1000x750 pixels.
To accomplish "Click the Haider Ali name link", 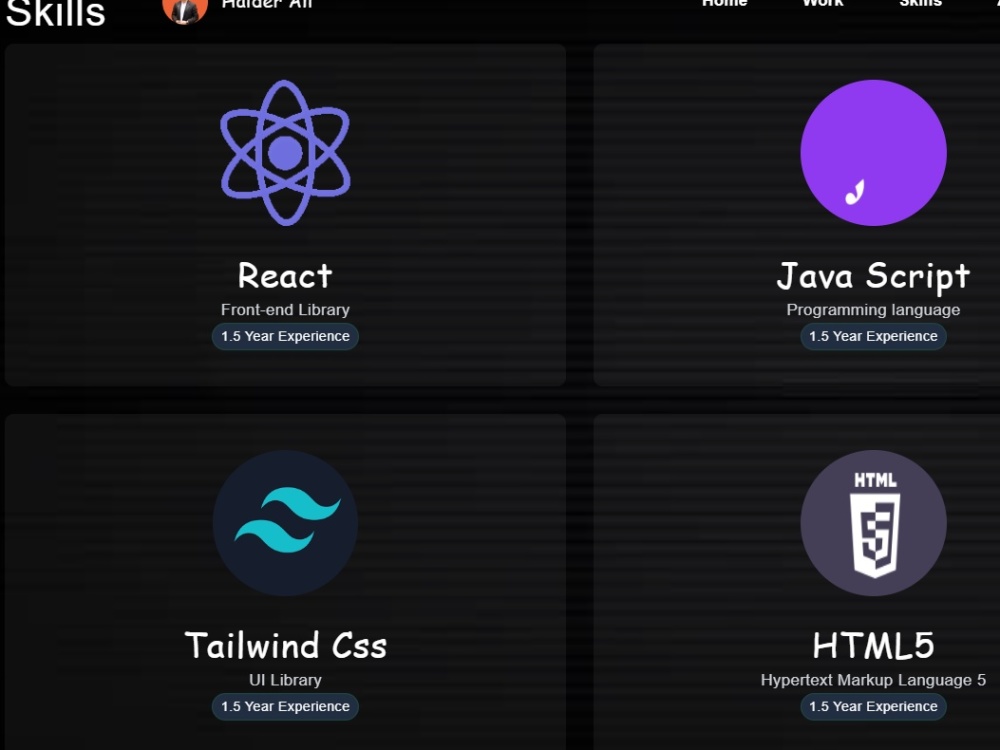I will [x=267, y=5].
